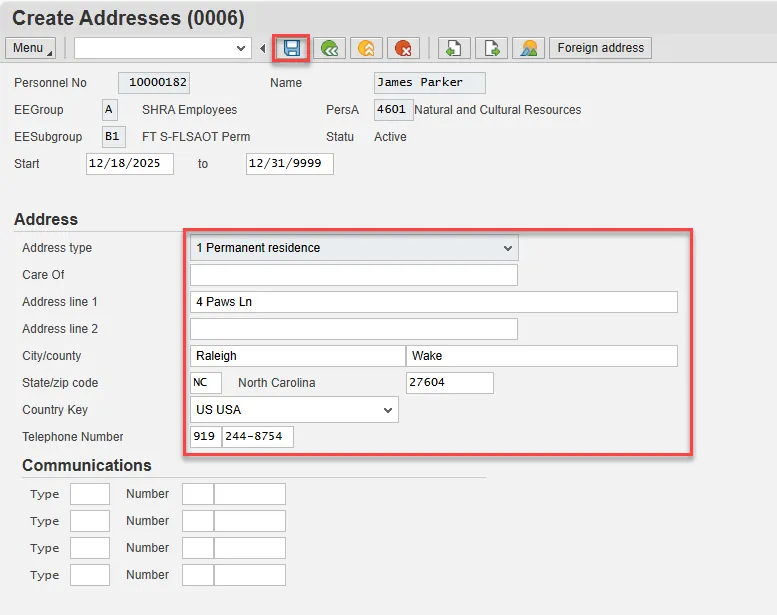This screenshot has height=615, width=777.
Task: Click Natural and Cultural Resources text
Action: (498, 110)
